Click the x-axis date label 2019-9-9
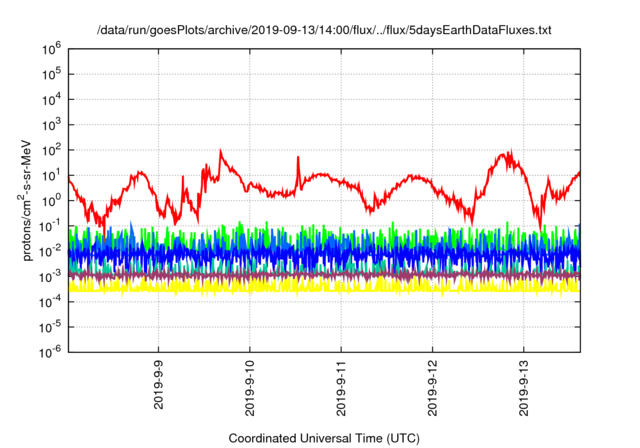The height and width of the screenshot is (448, 640). [x=158, y=385]
